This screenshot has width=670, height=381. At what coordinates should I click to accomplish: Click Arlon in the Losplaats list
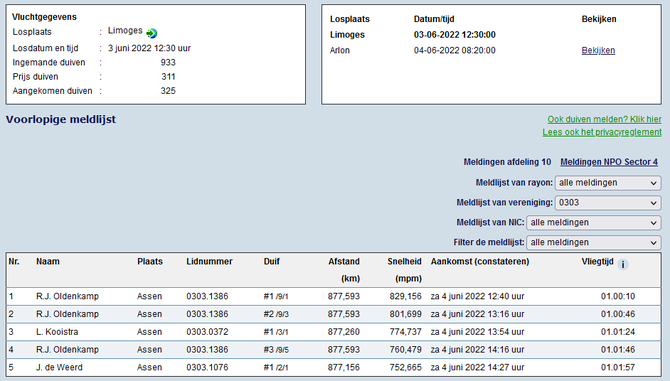340,50
